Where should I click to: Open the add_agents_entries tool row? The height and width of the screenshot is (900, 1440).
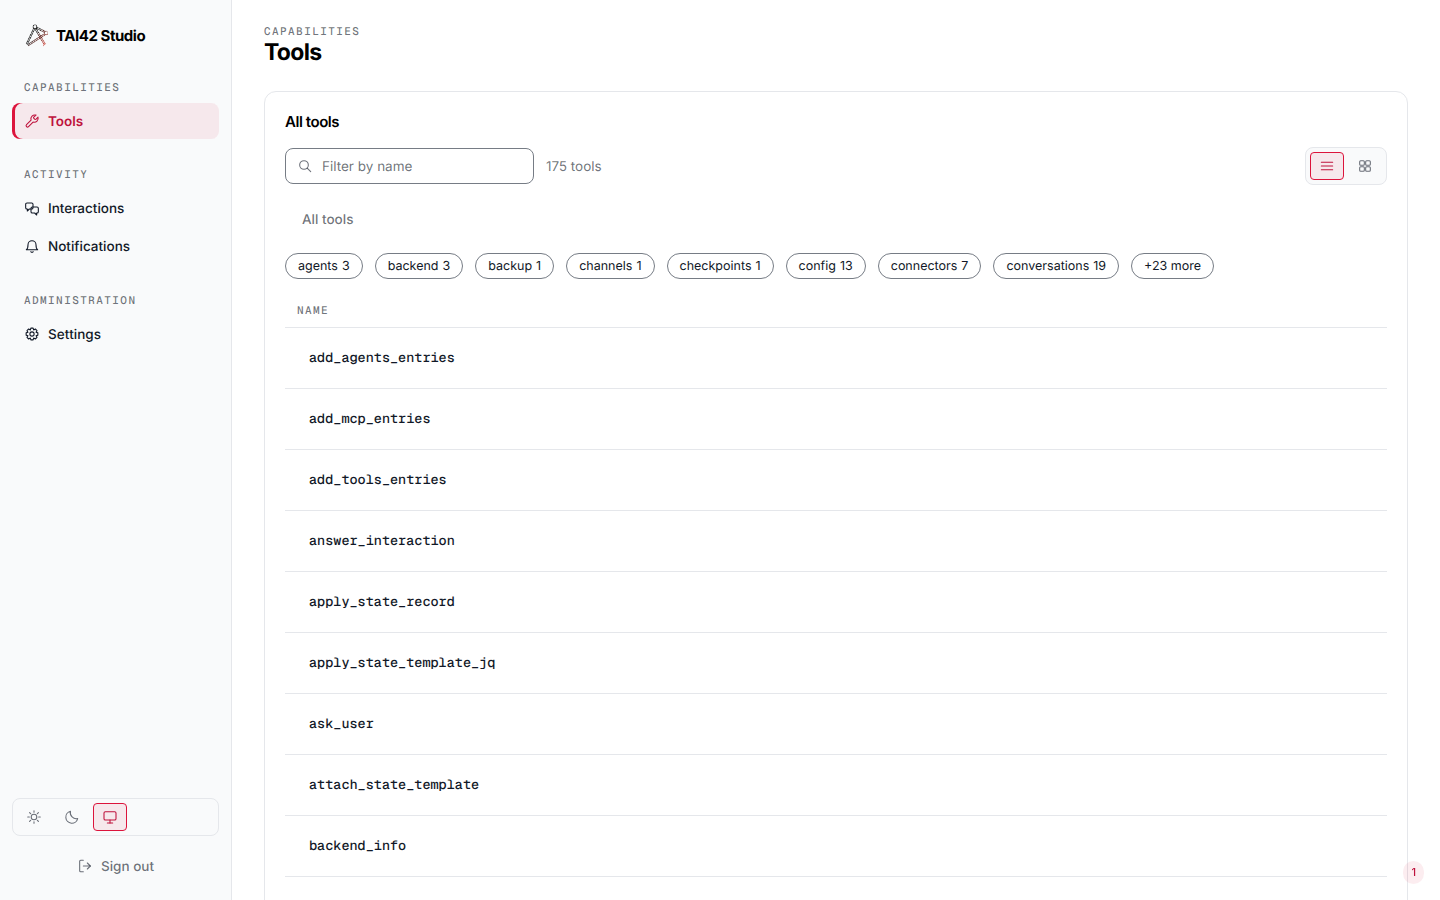[x=836, y=358]
